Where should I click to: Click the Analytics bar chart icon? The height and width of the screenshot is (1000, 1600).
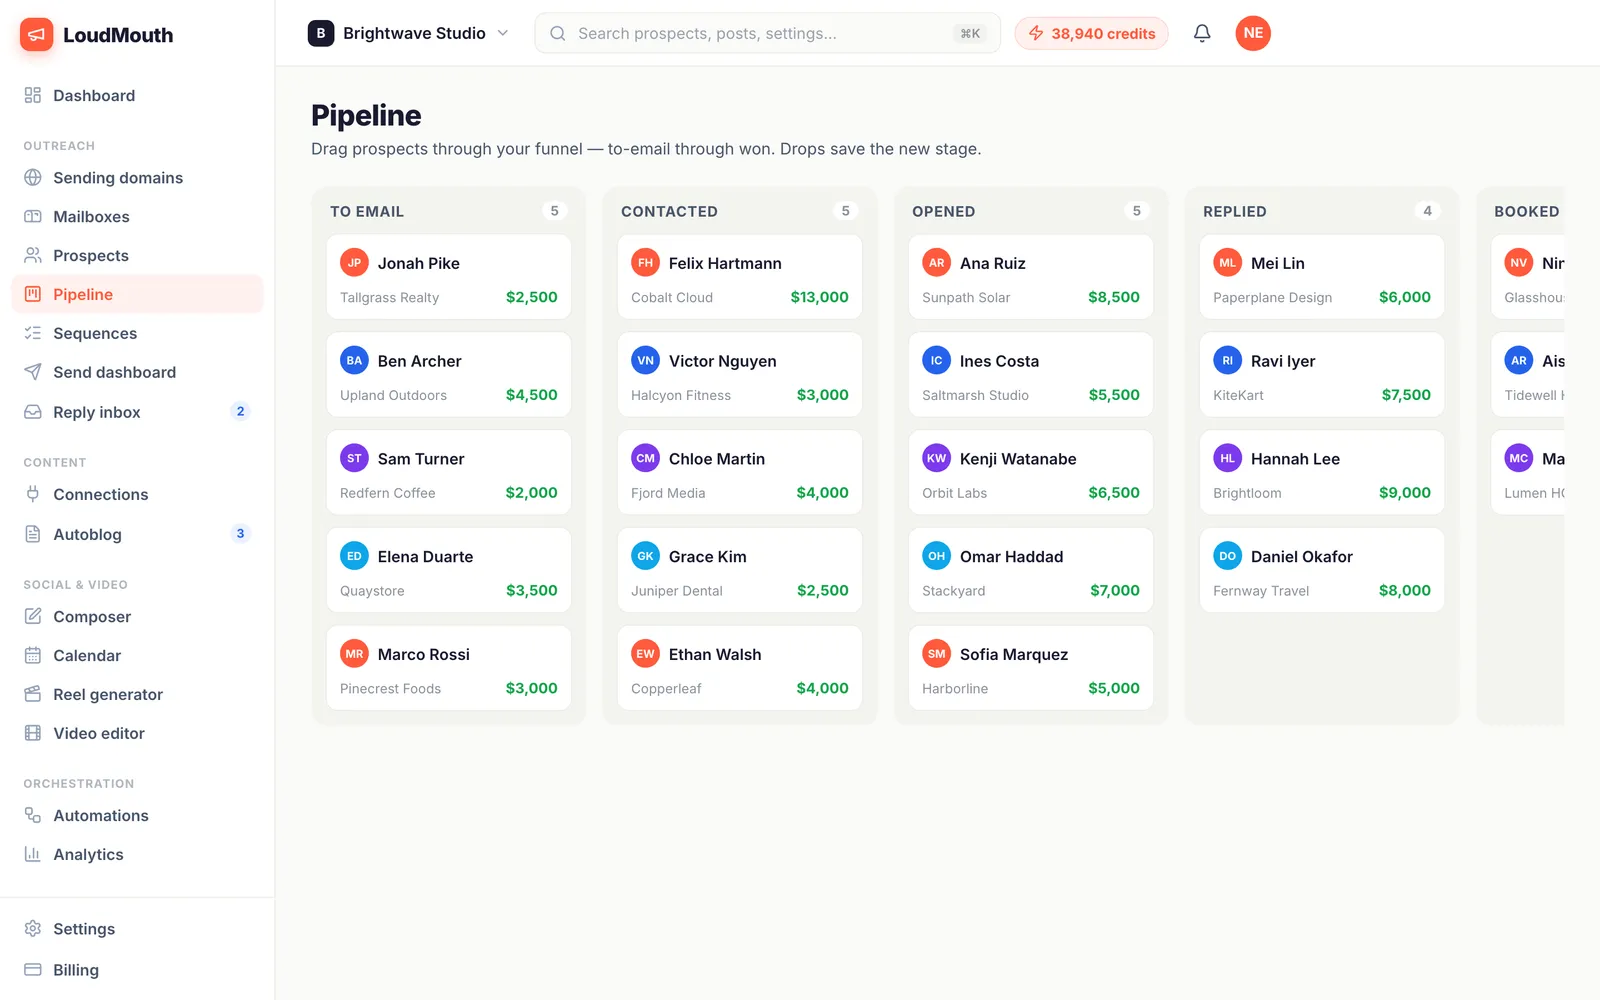click(33, 854)
